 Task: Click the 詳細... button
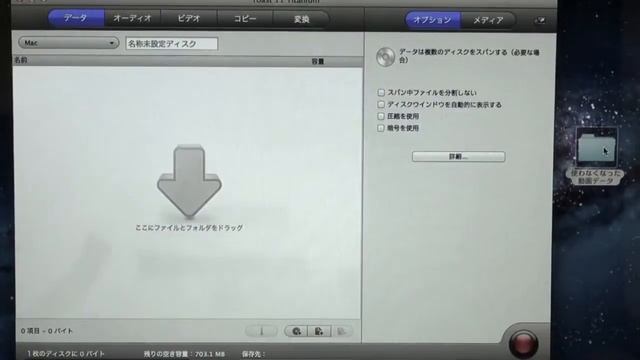click(458, 157)
